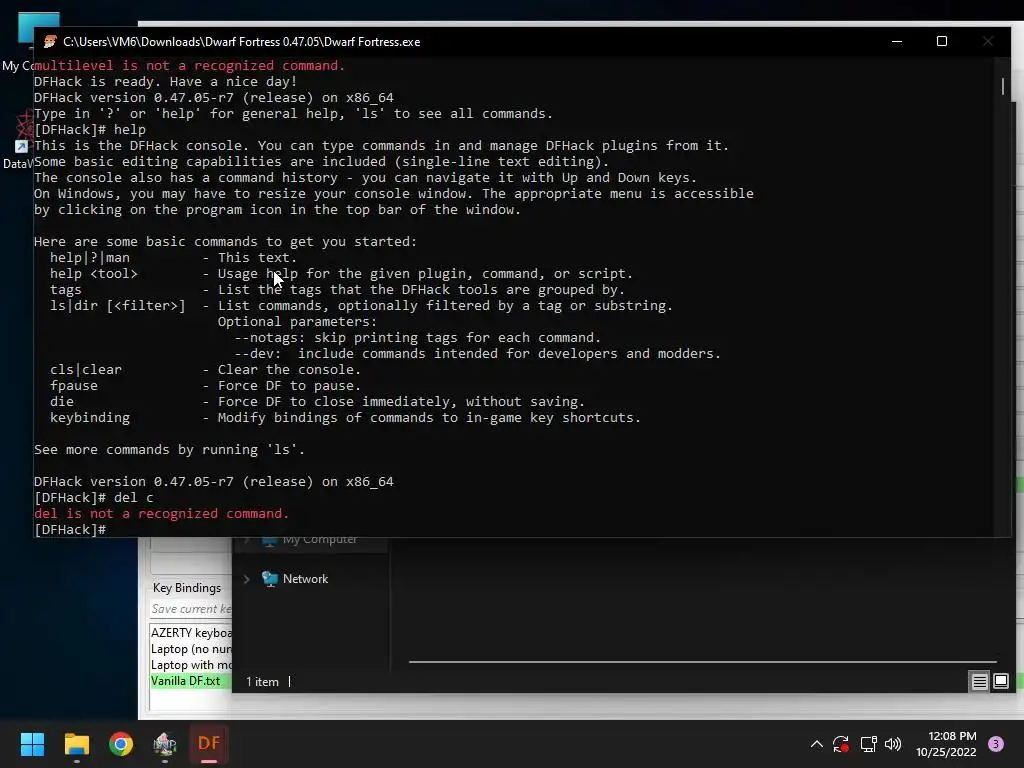Switch Explorer to details view
Screen dimensions: 1024x768
(x=979, y=682)
